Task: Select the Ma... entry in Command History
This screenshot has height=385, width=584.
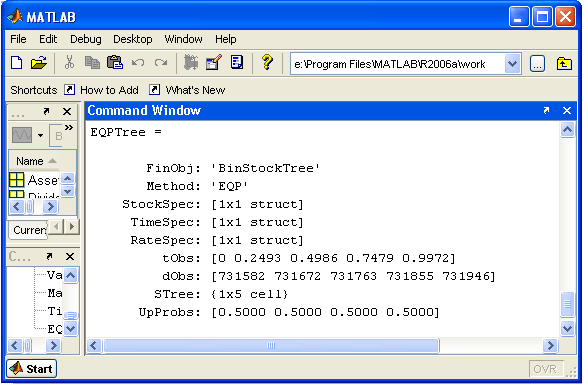Action: point(54,293)
